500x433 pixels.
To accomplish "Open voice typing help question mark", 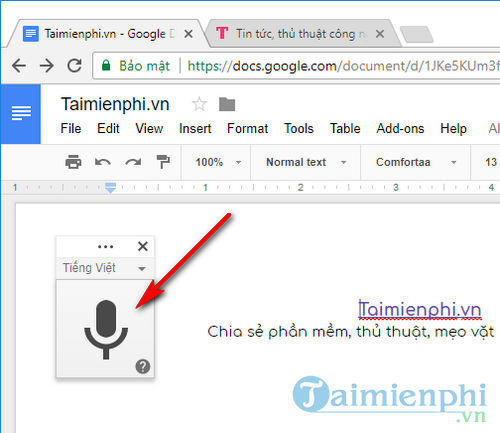I will pos(143,367).
